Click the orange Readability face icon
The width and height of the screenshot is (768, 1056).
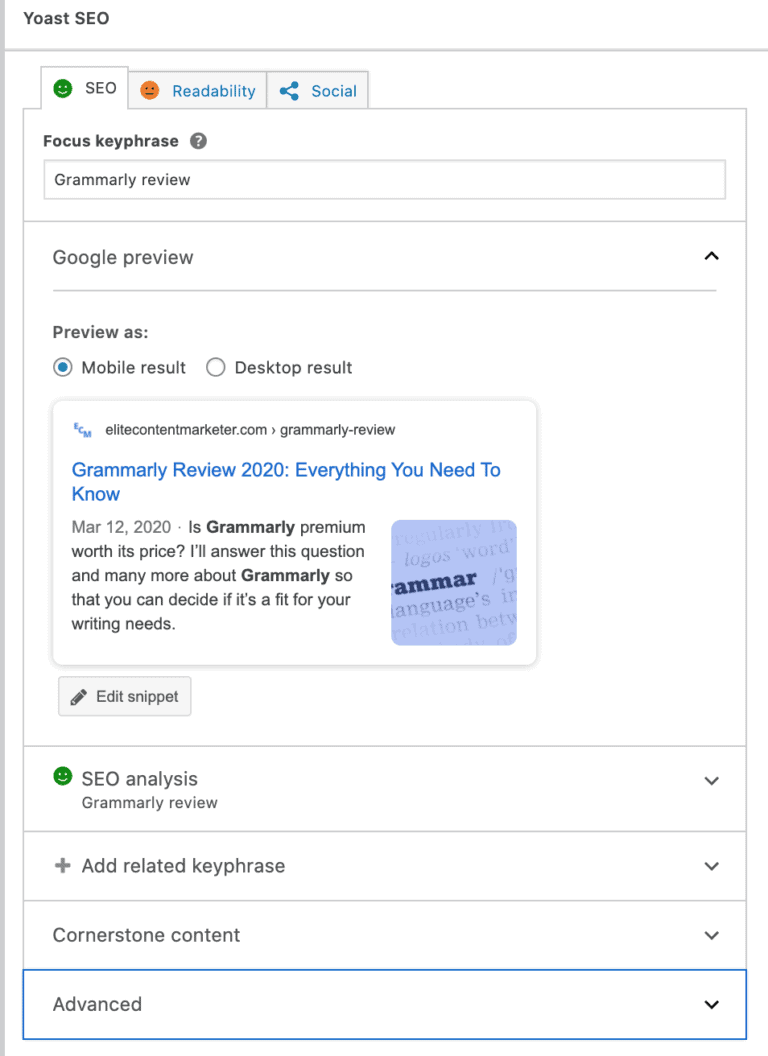pos(149,91)
